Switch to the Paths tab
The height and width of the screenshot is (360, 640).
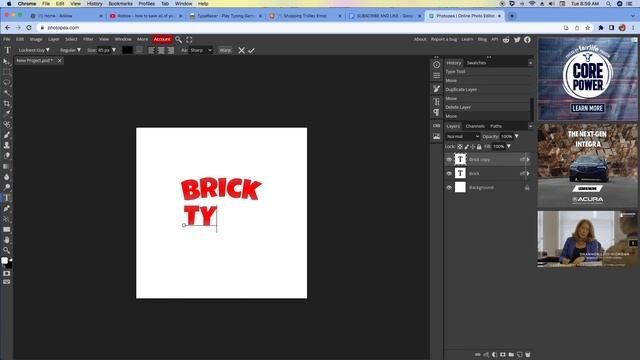point(496,126)
